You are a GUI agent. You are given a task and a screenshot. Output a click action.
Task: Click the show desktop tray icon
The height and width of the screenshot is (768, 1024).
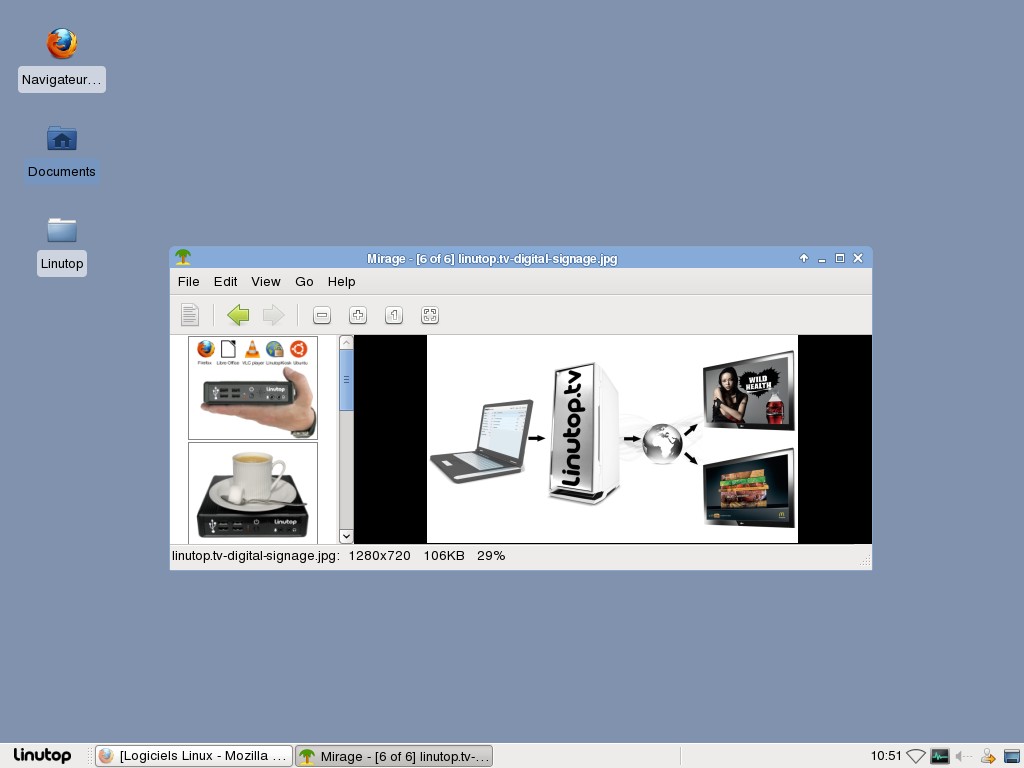1012,756
